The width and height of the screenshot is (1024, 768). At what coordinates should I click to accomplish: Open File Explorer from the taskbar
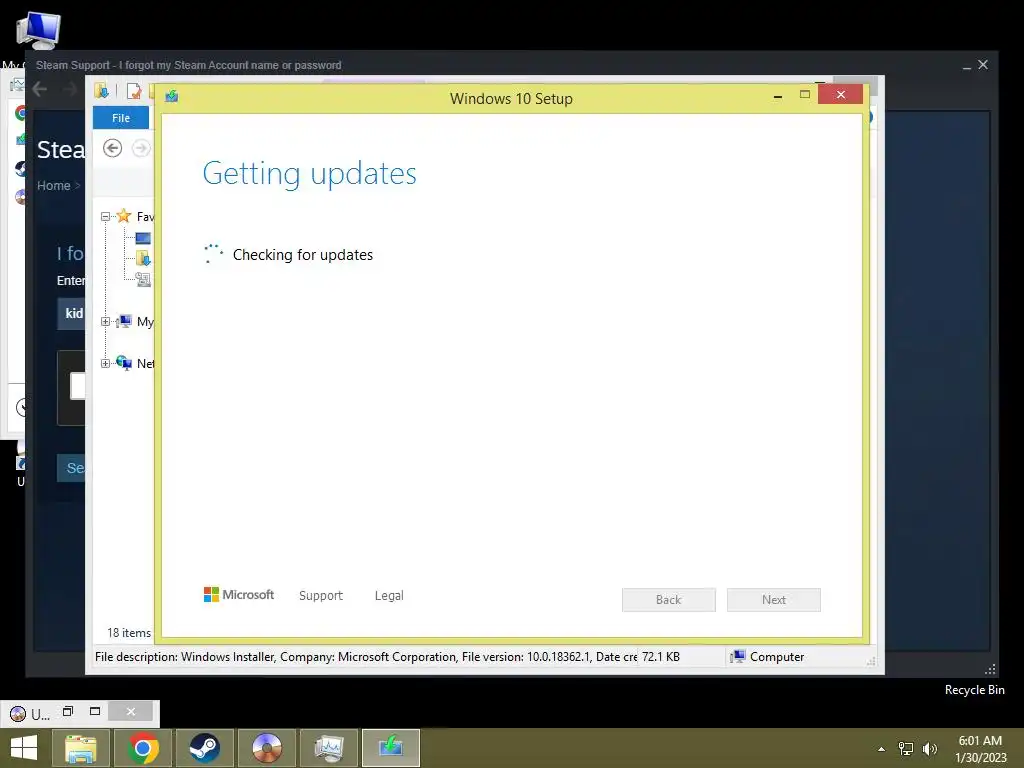click(81, 748)
